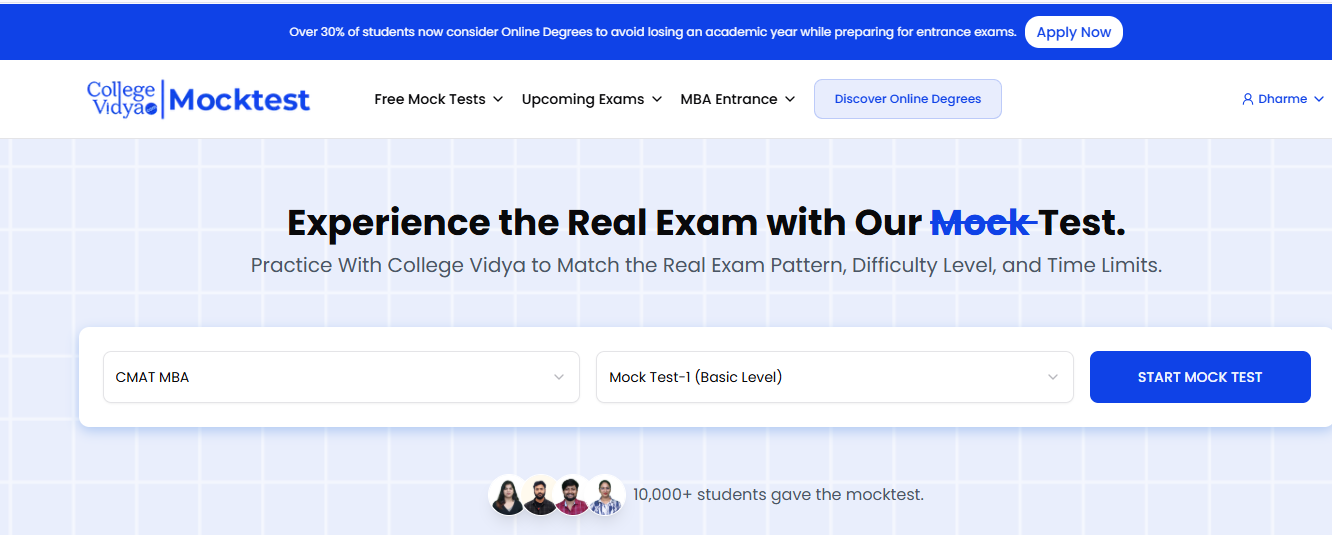The width and height of the screenshot is (1332, 535).
Task: Click the Discover Online Degrees button
Action: tap(908, 99)
